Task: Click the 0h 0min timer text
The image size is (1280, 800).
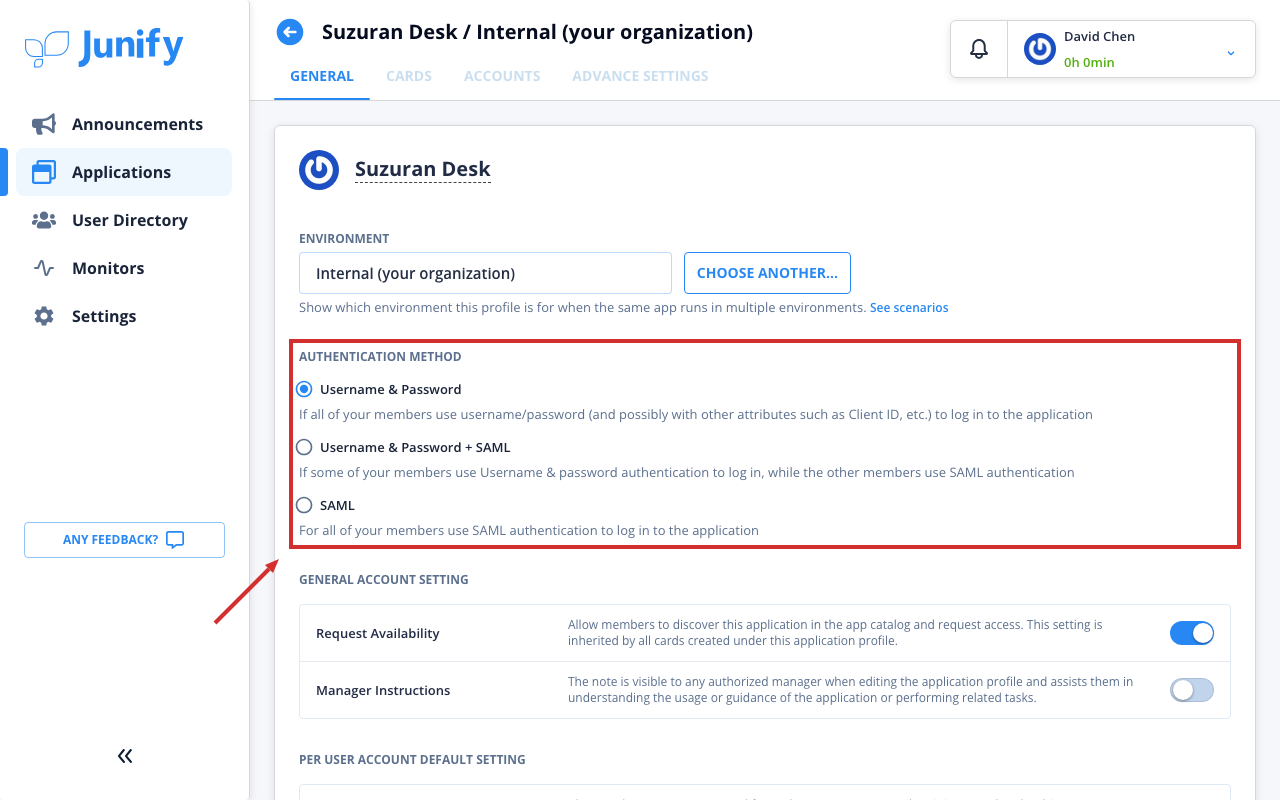Action: 1089,62
